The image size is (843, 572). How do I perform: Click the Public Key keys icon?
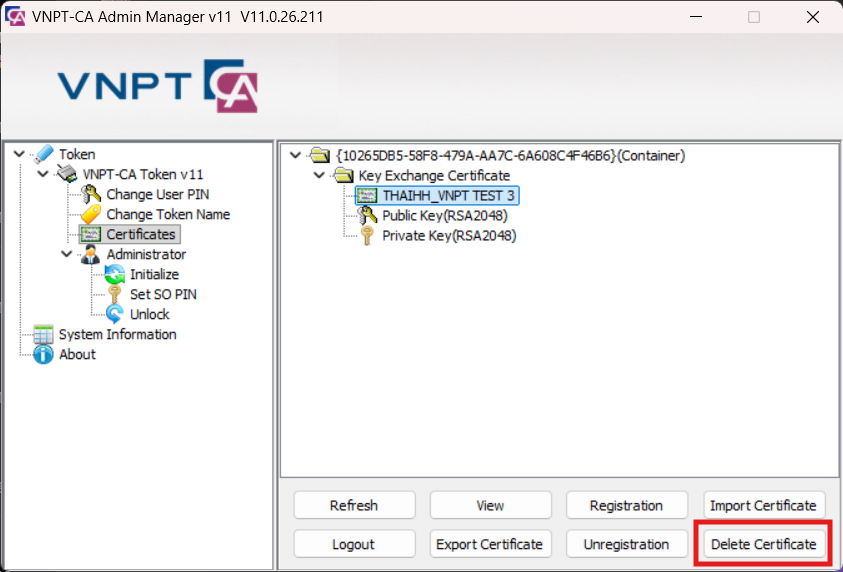point(367,215)
